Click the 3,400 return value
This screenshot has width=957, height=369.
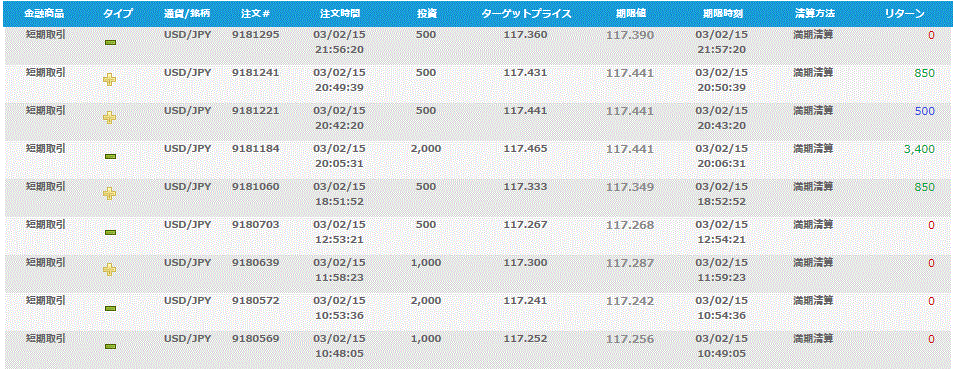tap(919, 148)
